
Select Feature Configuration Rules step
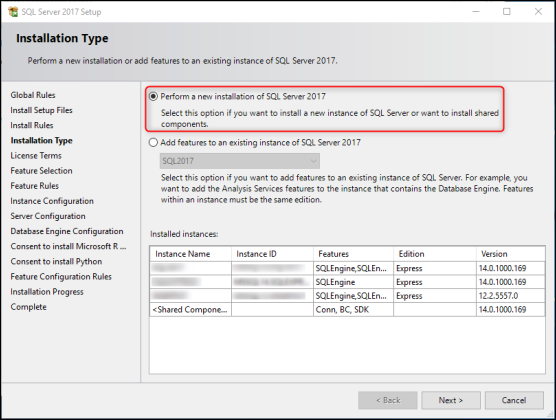(61, 277)
